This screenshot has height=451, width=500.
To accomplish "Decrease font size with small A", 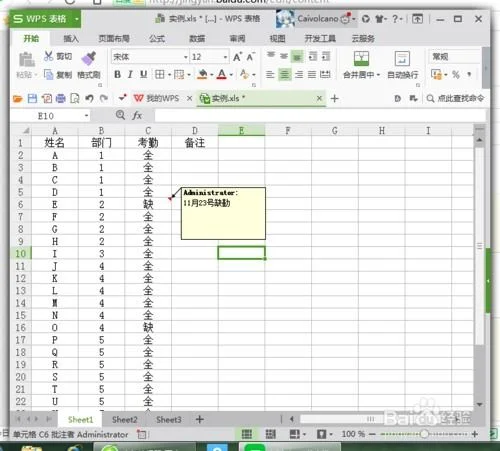I will tap(251, 57).
